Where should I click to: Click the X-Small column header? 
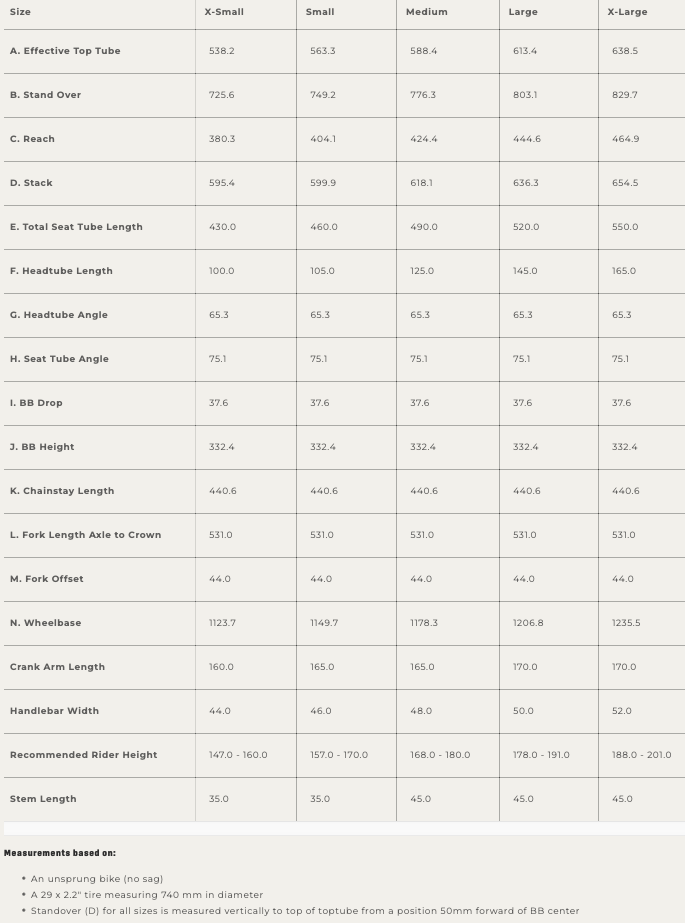tap(224, 12)
